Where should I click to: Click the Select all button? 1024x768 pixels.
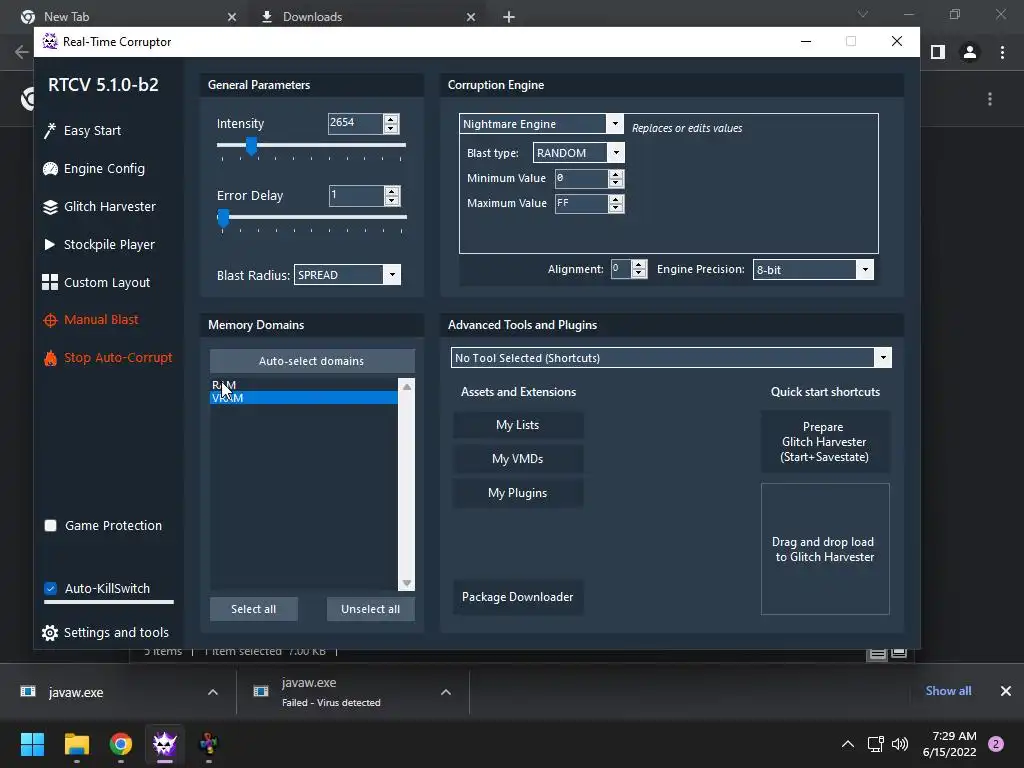coord(253,609)
